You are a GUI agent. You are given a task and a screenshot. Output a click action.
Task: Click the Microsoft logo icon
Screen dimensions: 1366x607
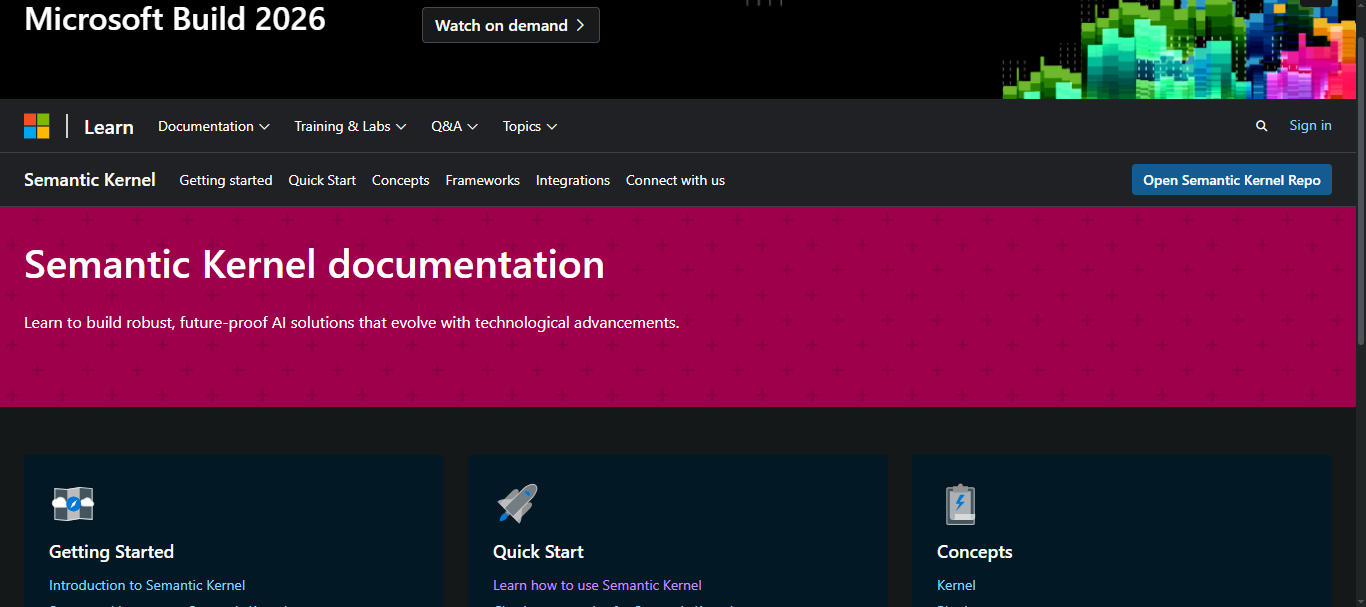click(37, 126)
